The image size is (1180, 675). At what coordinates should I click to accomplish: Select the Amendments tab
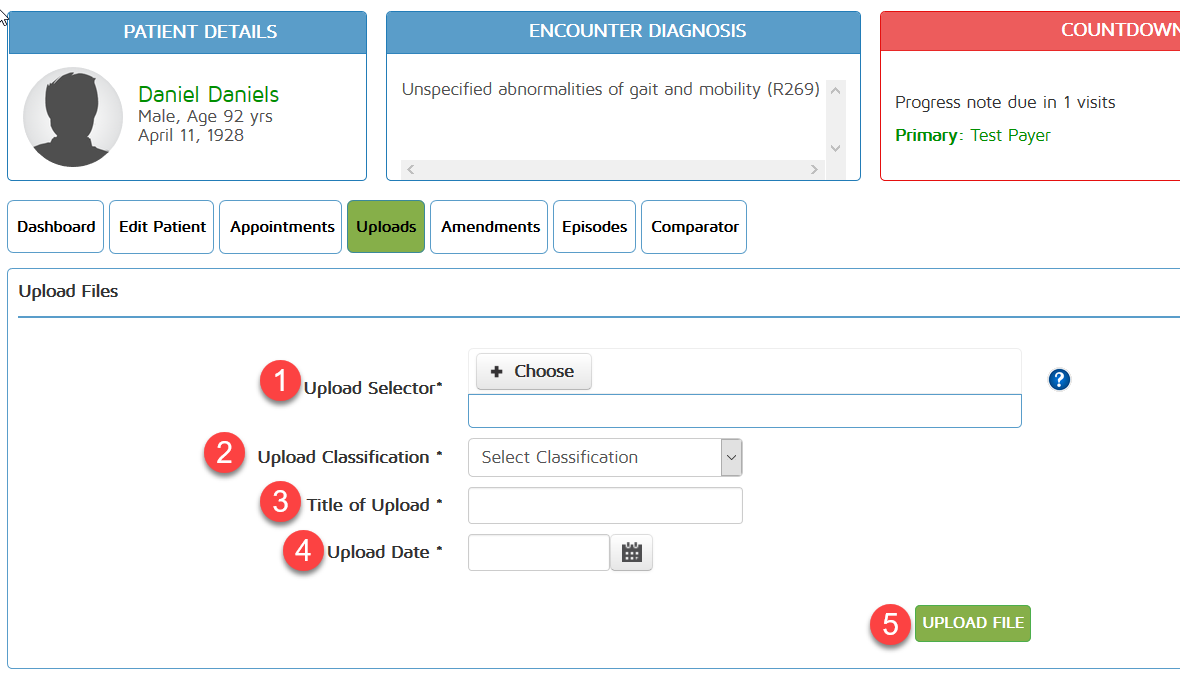tap(490, 227)
